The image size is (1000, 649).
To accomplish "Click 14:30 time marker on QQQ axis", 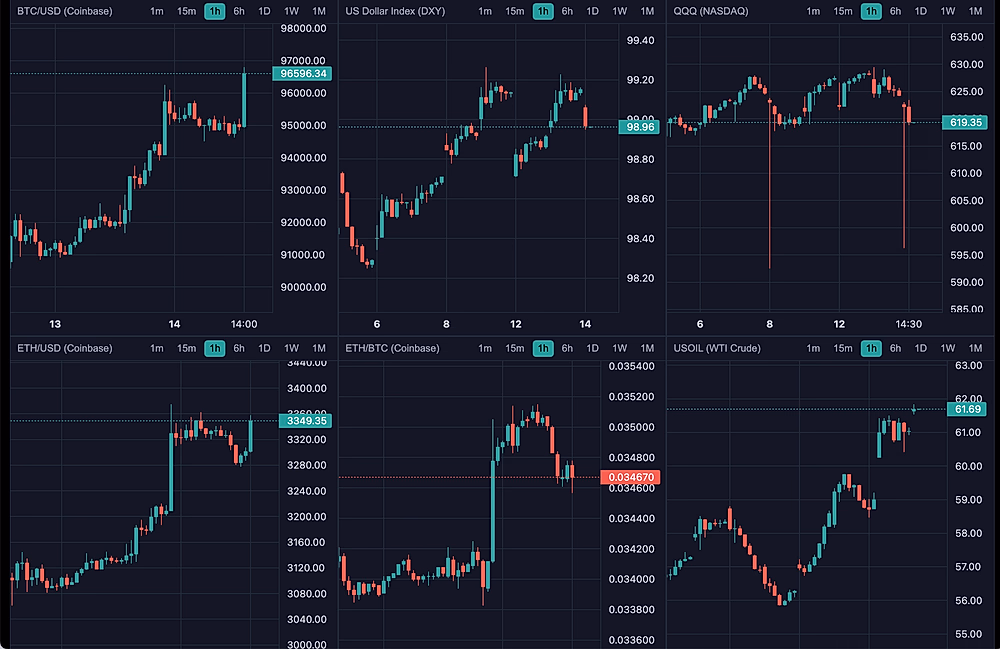I will 908,324.
